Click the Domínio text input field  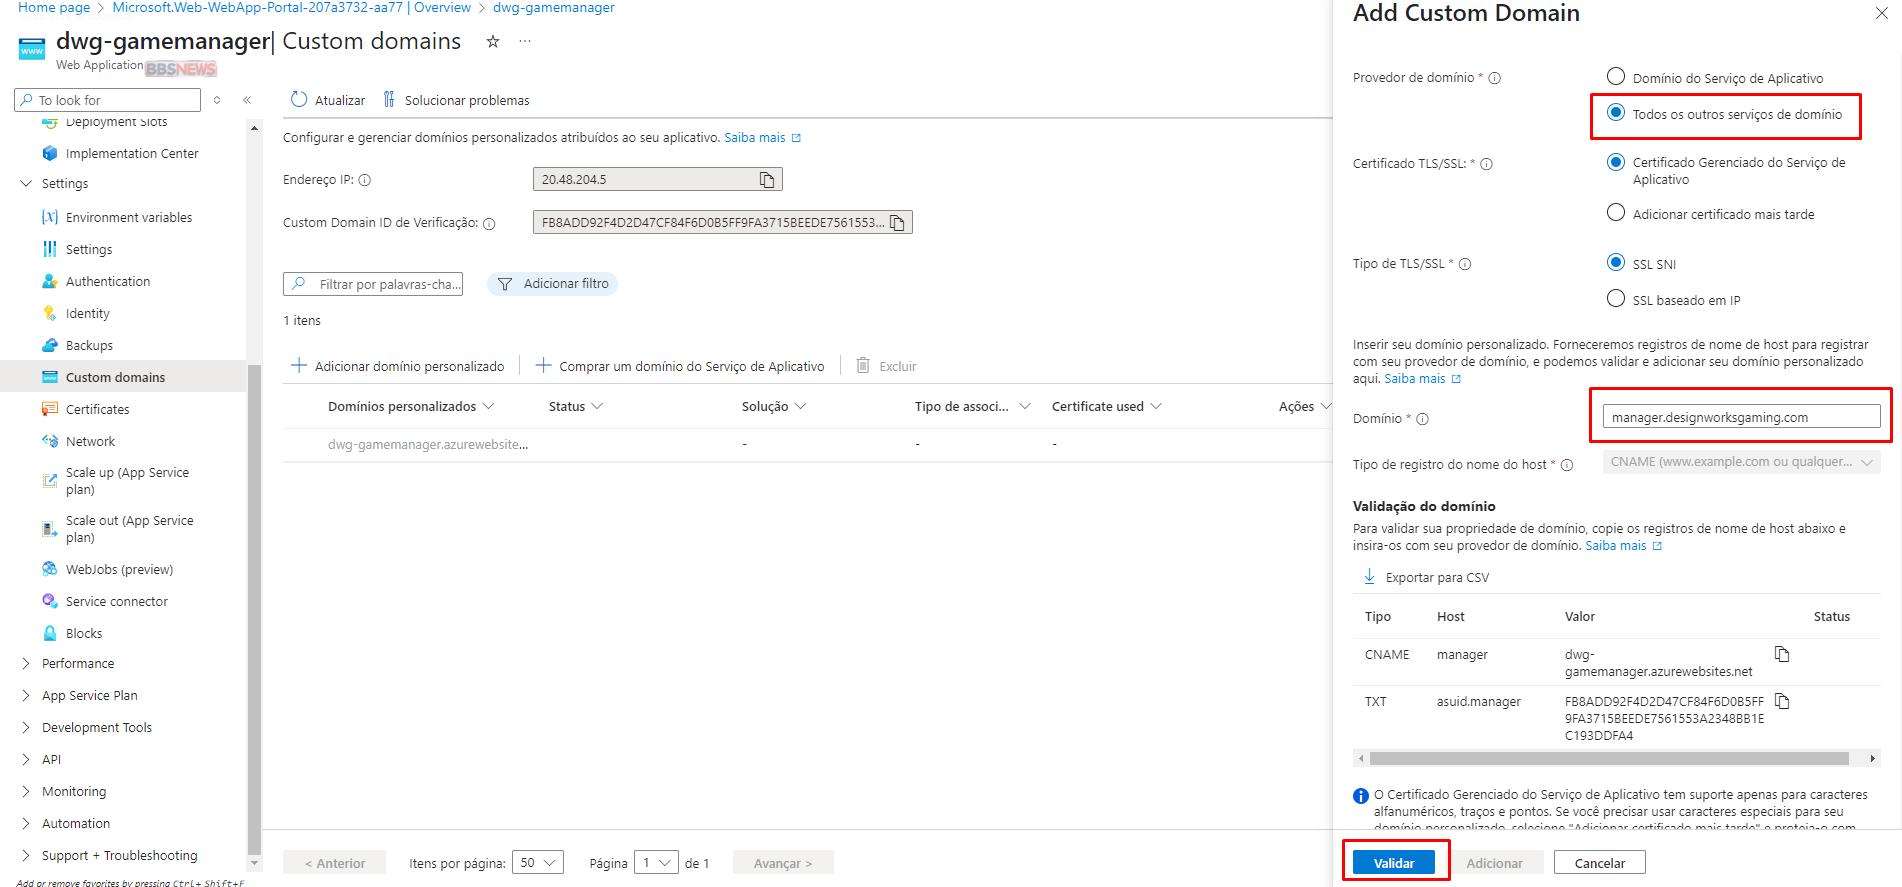[x=1740, y=417]
